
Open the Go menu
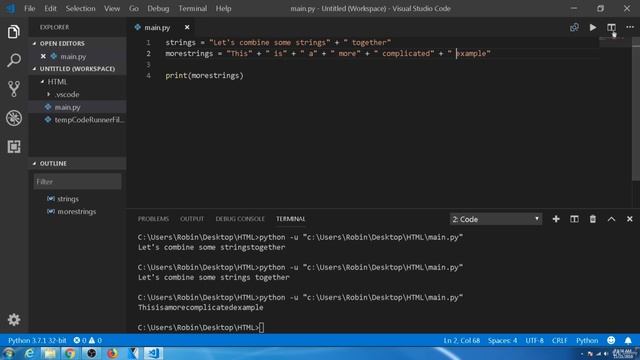coord(133,9)
